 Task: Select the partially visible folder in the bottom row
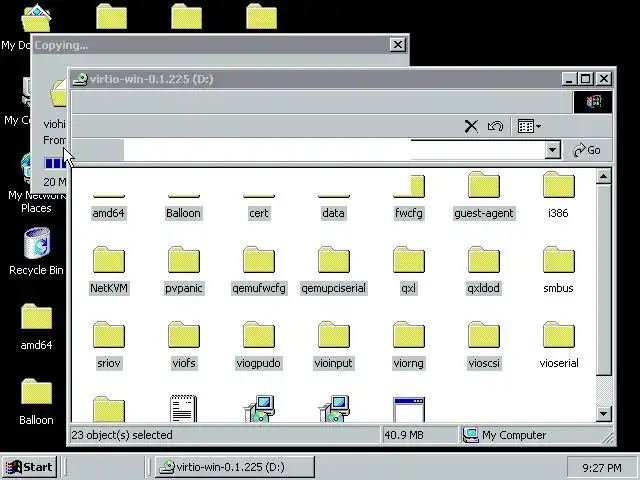pos(109,410)
